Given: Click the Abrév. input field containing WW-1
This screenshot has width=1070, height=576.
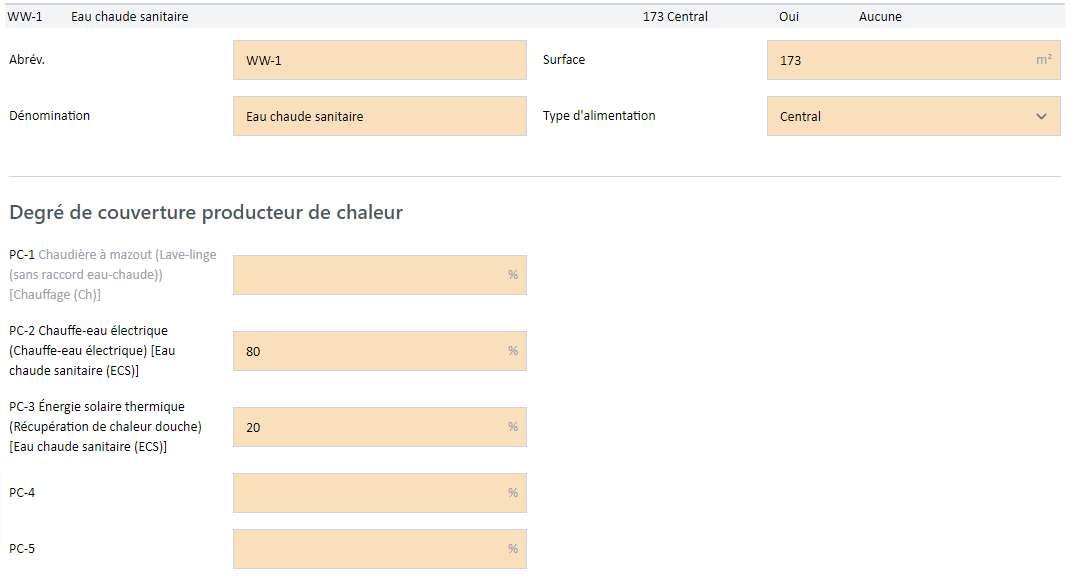Looking at the screenshot, I should (x=379, y=60).
